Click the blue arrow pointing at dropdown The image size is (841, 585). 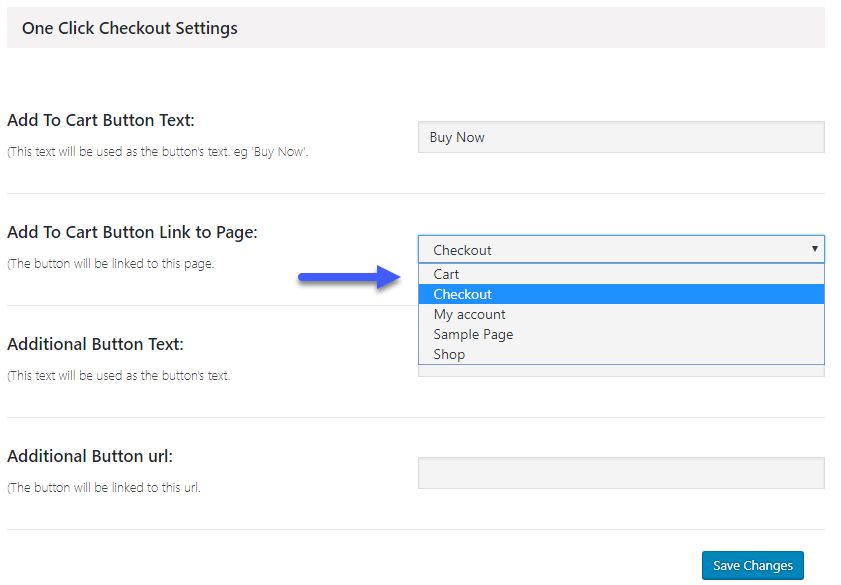pyautogui.click(x=350, y=277)
